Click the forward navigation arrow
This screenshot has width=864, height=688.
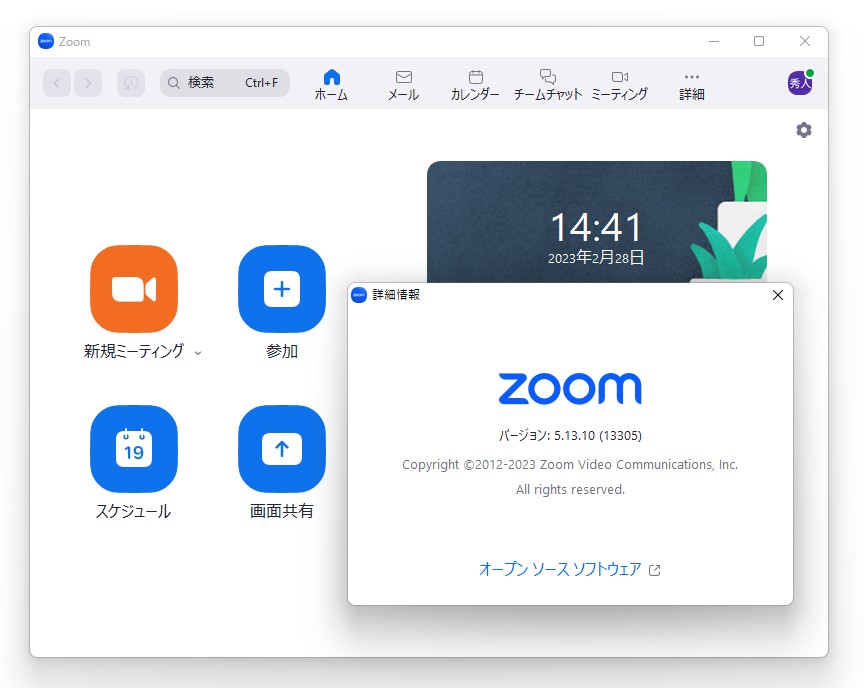[88, 83]
